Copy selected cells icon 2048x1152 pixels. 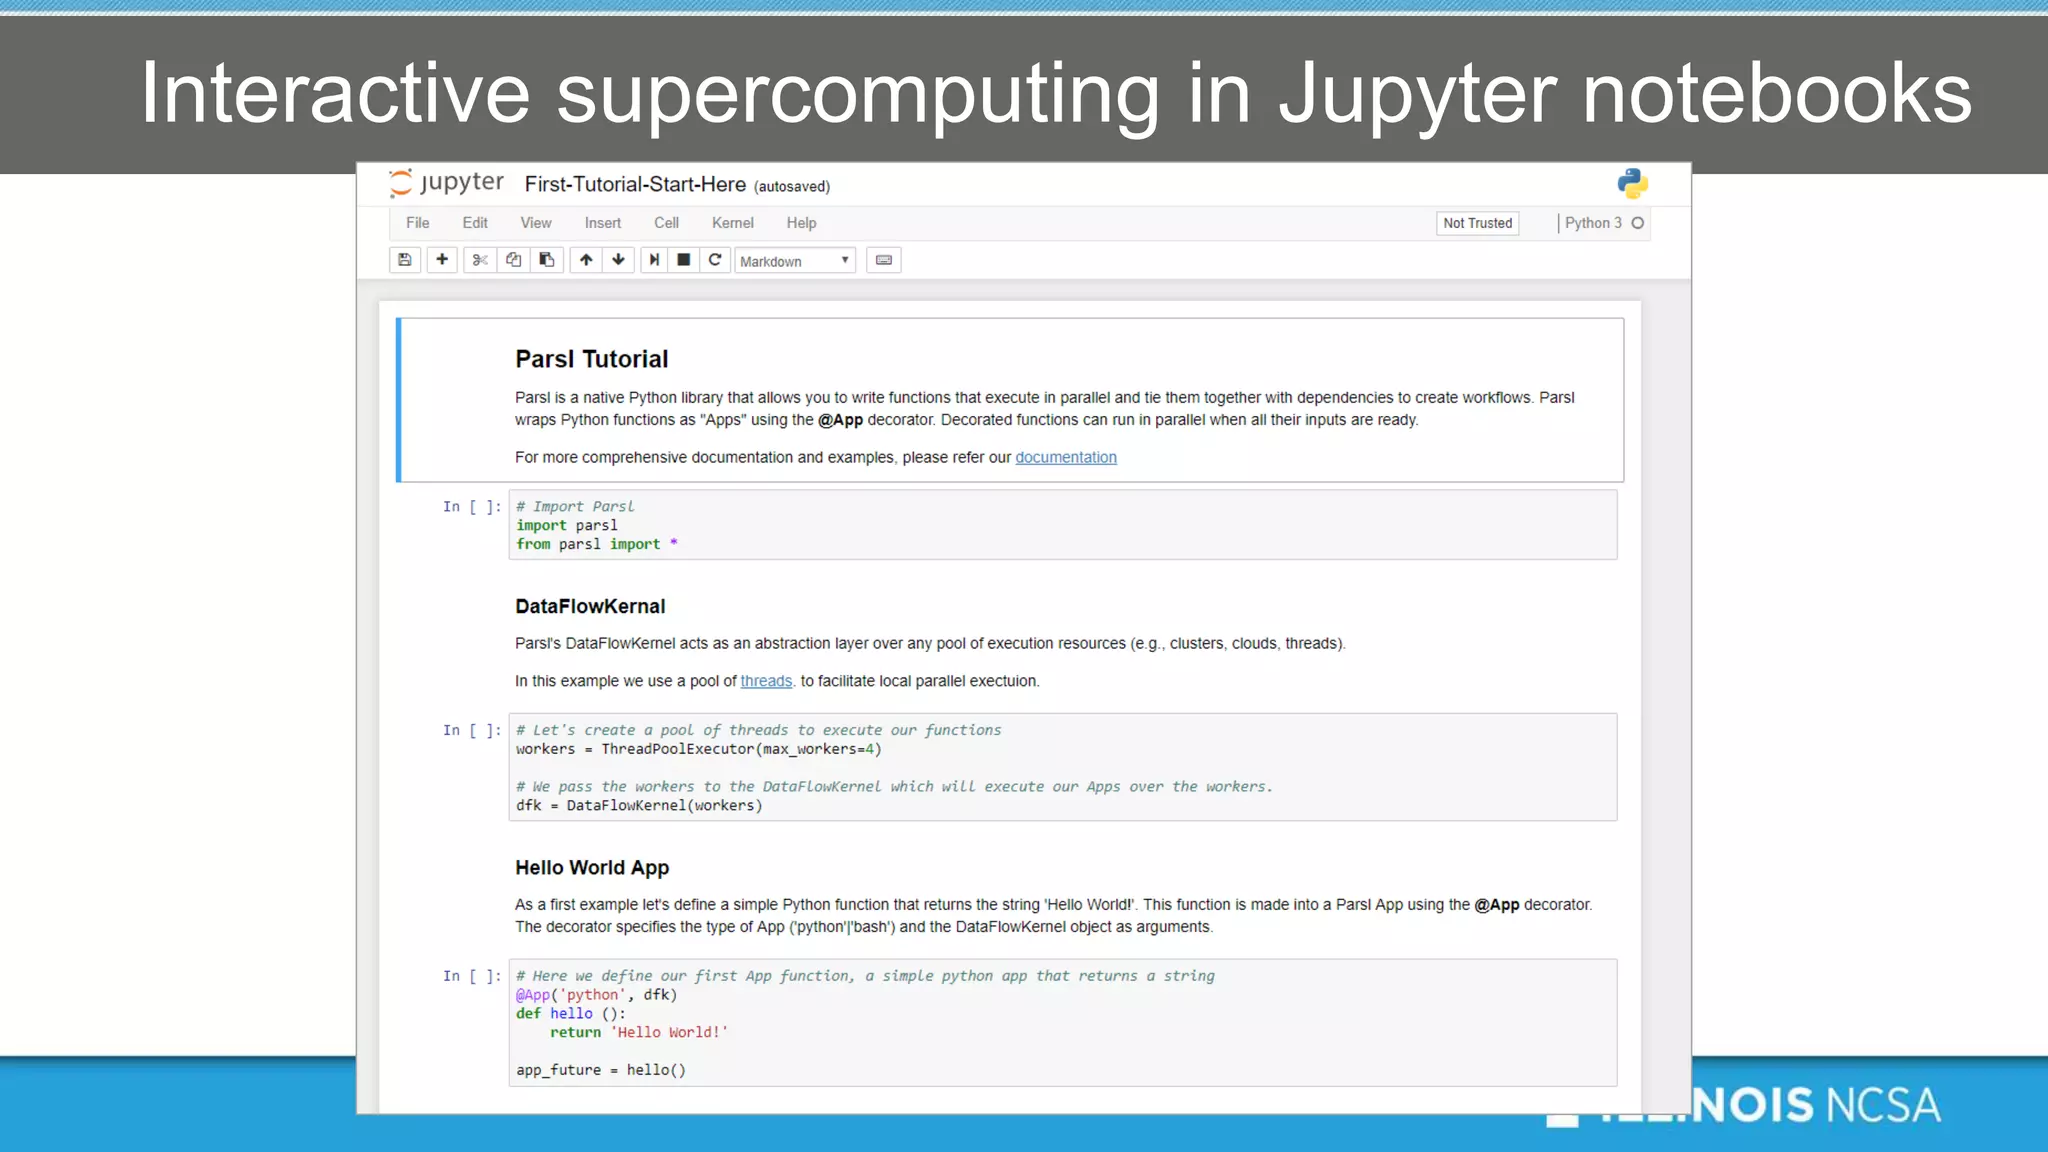click(x=514, y=260)
